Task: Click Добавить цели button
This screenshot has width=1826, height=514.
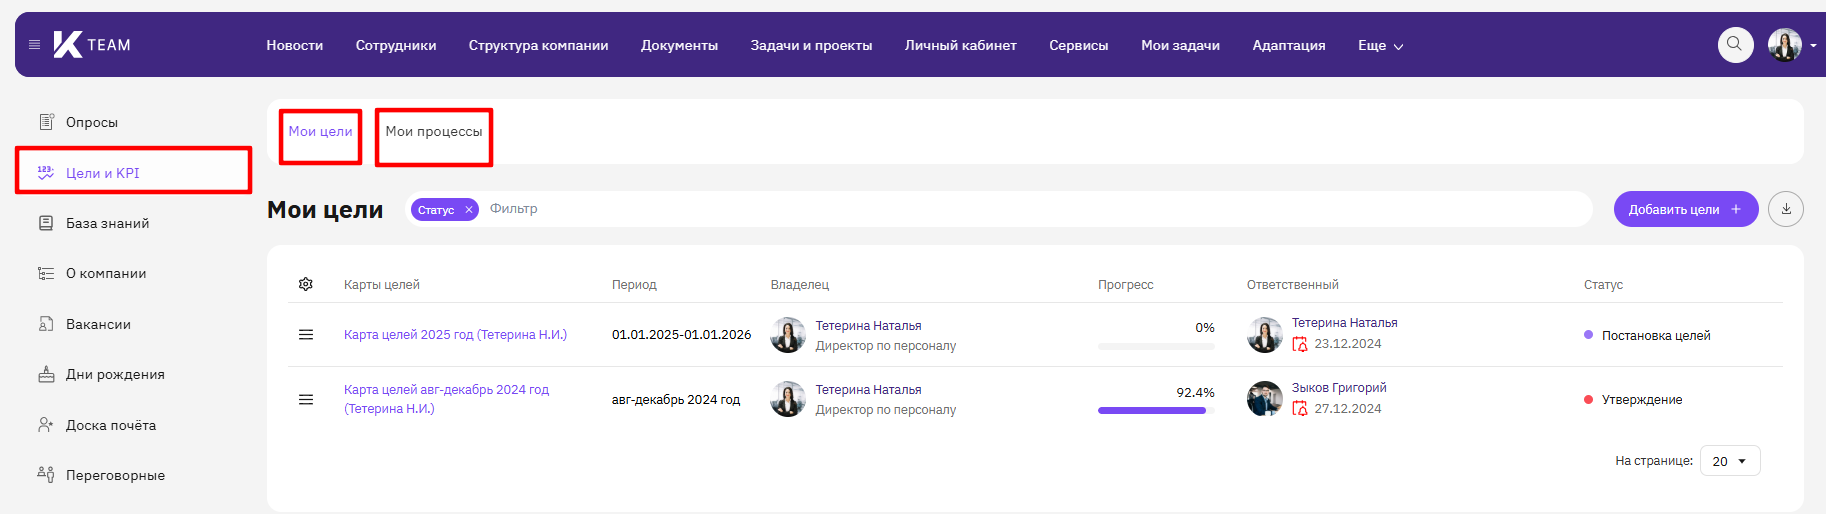Action: click(1686, 209)
